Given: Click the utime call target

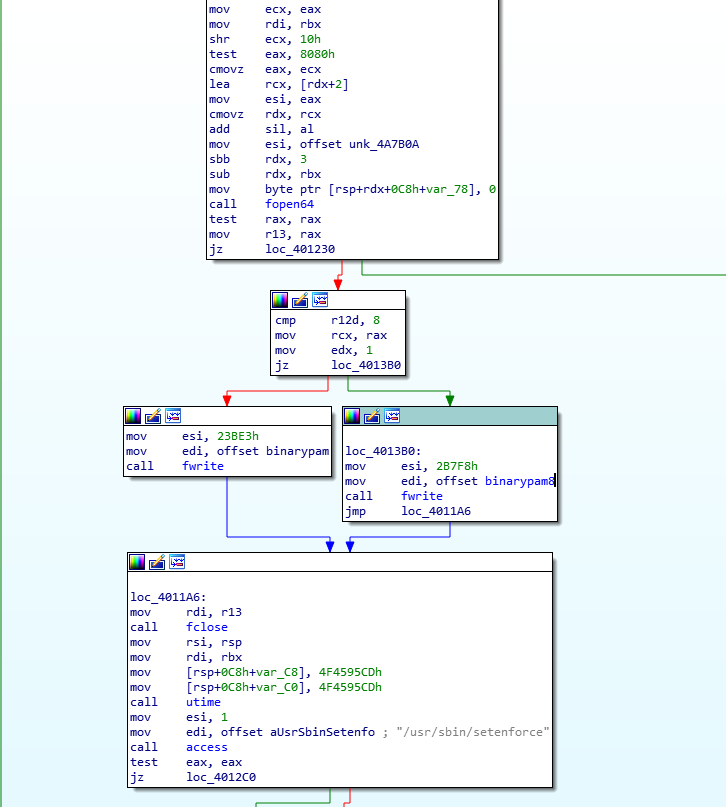Looking at the screenshot, I should pos(205,702).
